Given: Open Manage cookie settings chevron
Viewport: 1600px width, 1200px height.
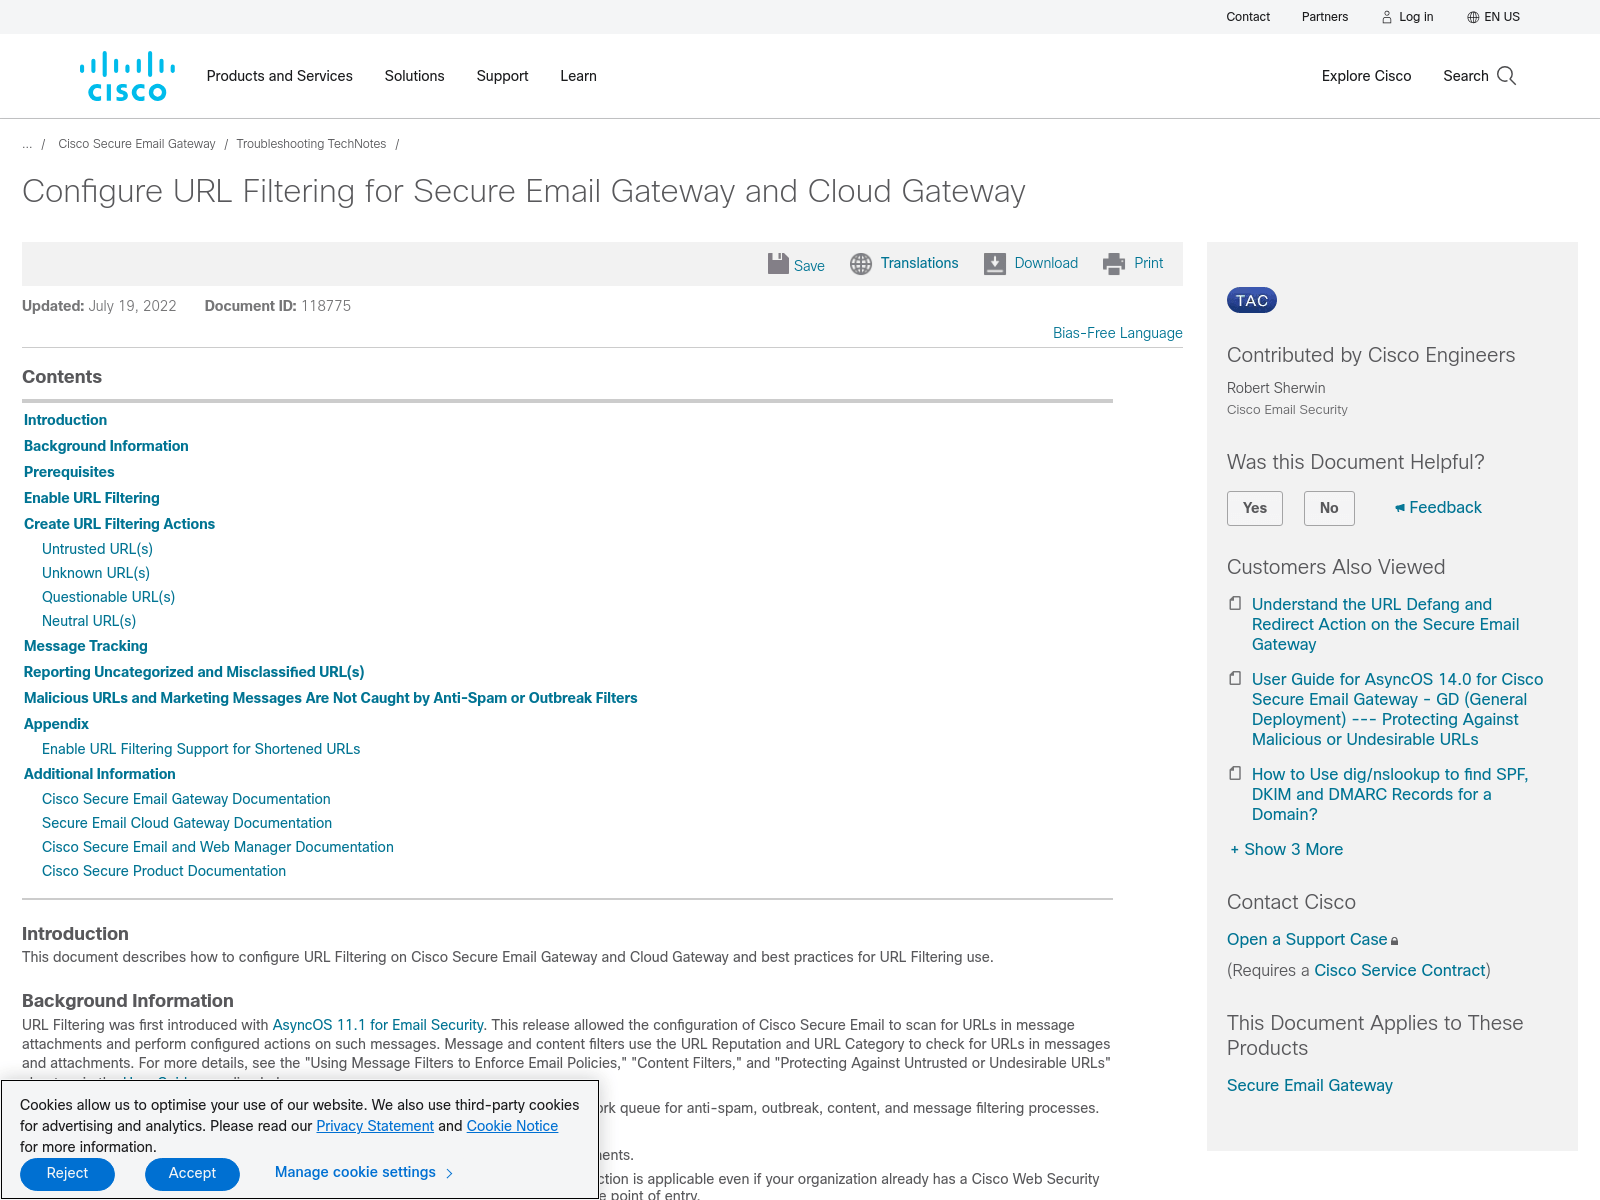Looking at the screenshot, I should point(449,1173).
